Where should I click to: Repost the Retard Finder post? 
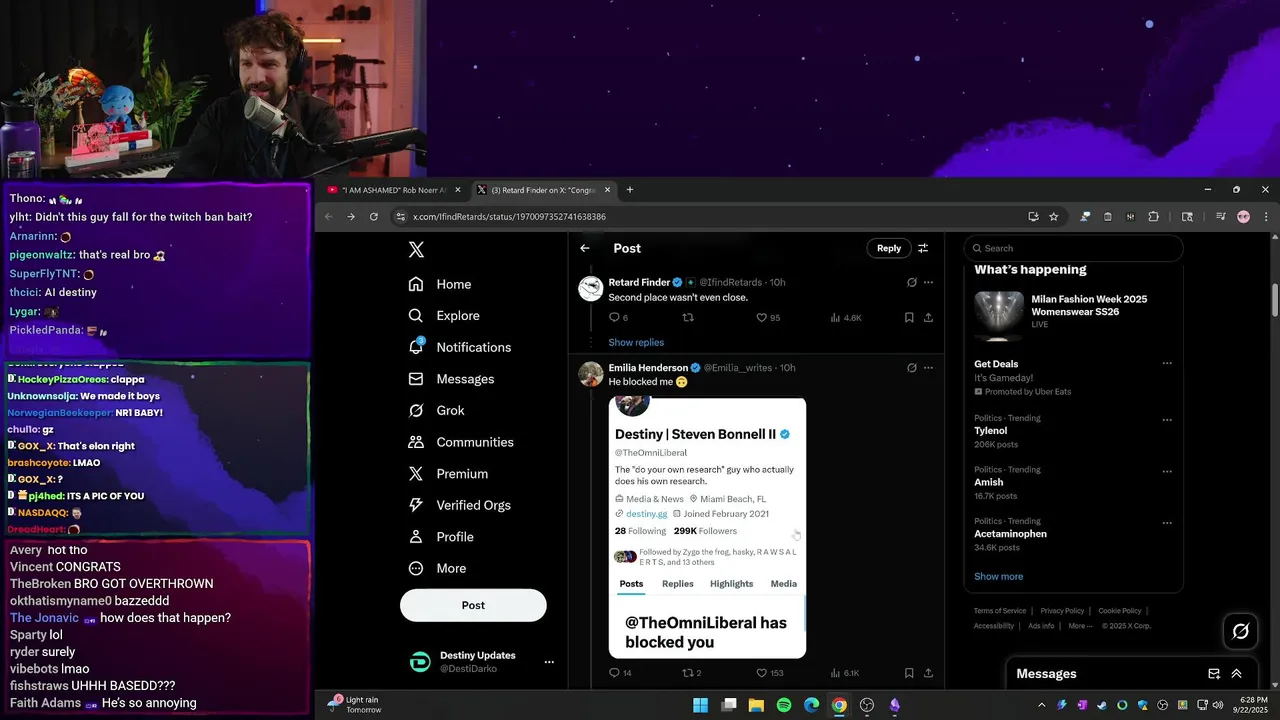point(688,318)
